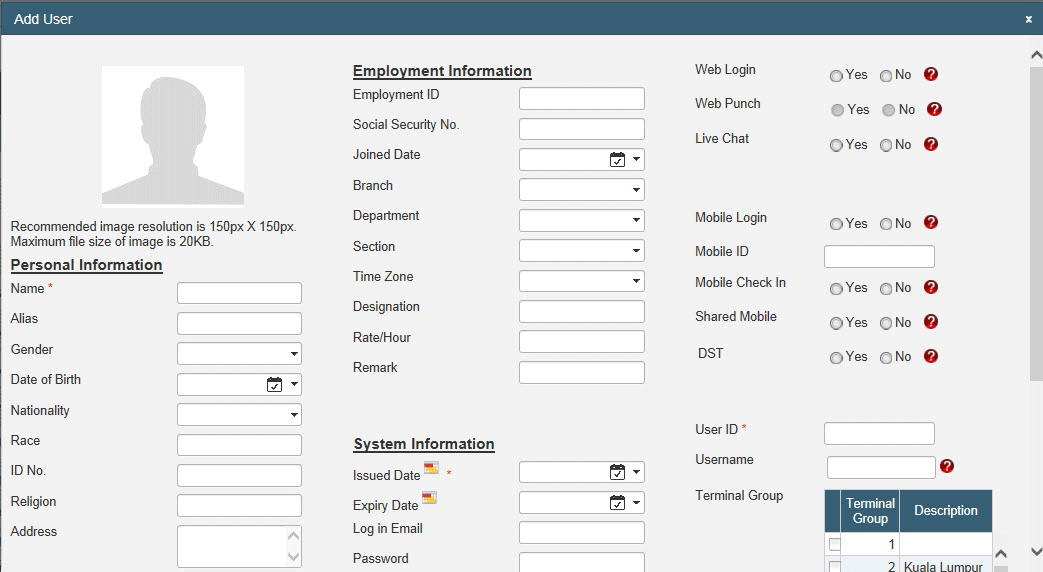Click the help icon beside DST

[931, 356]
